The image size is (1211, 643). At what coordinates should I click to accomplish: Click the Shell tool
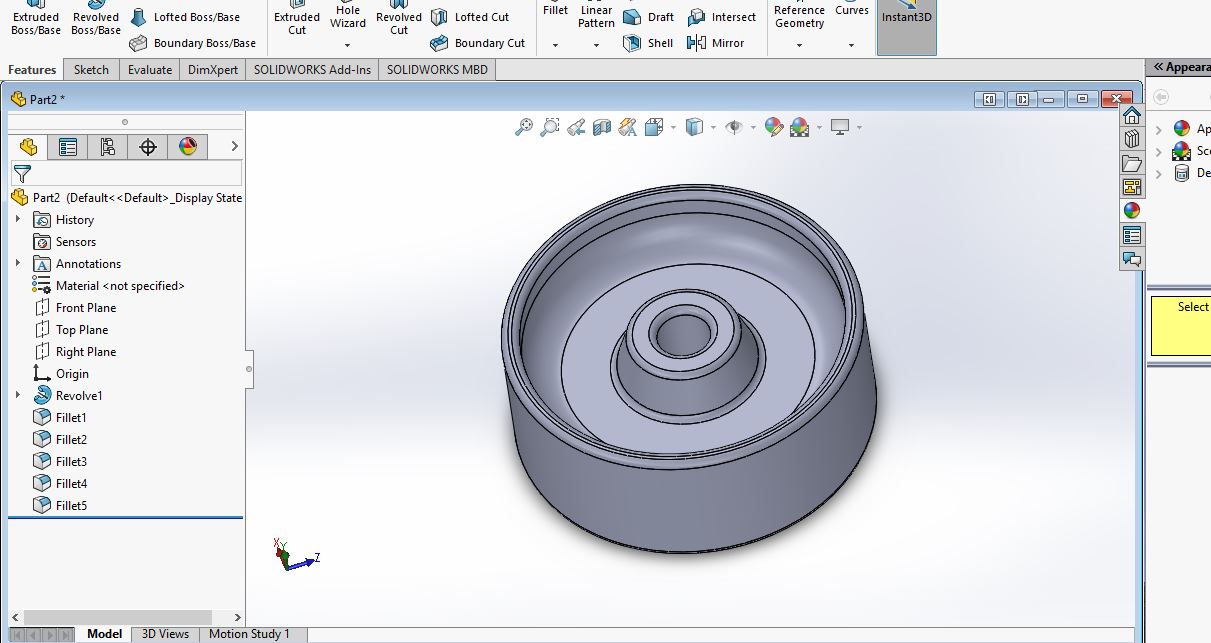pyautogui.click(x=648, y=43)
